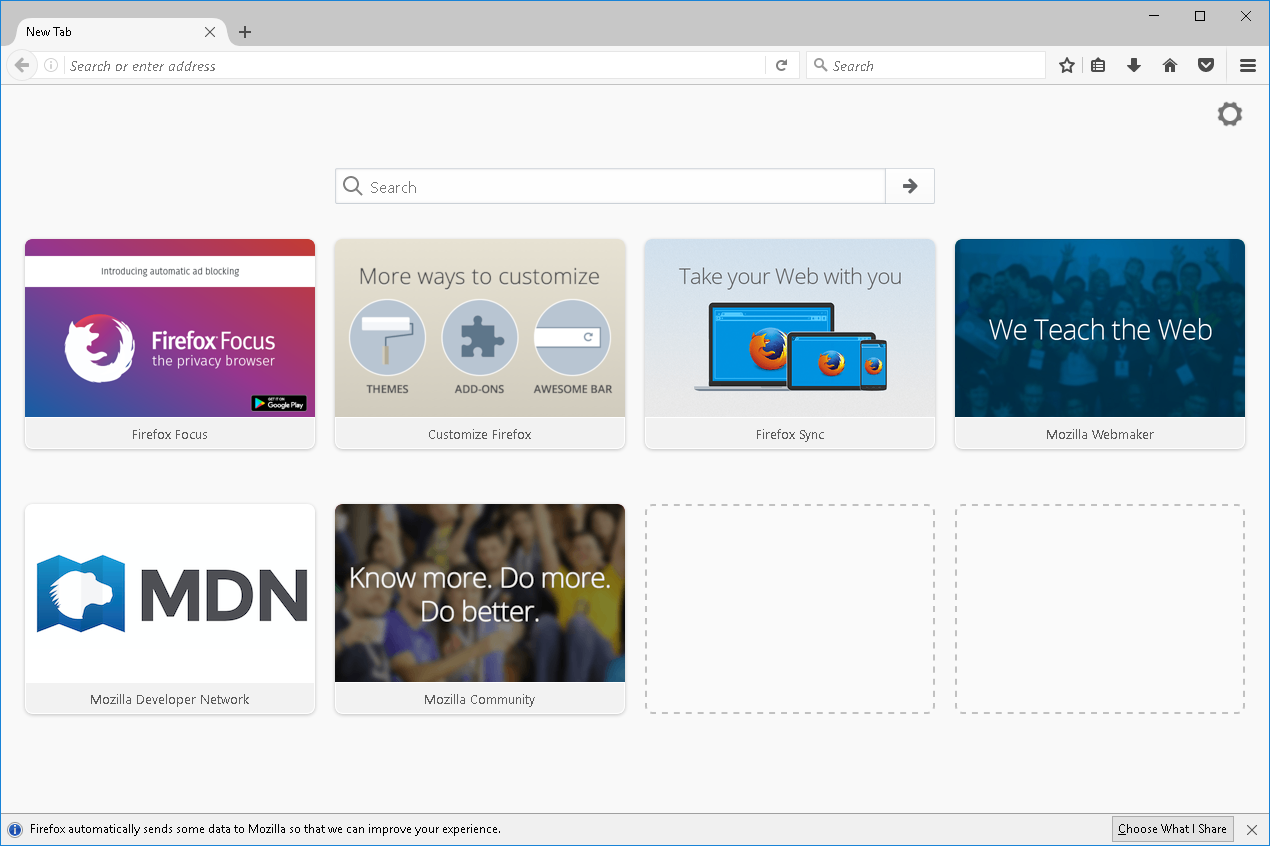
Task: Open site identity info icon in address bar
Action: click(51, 66)
